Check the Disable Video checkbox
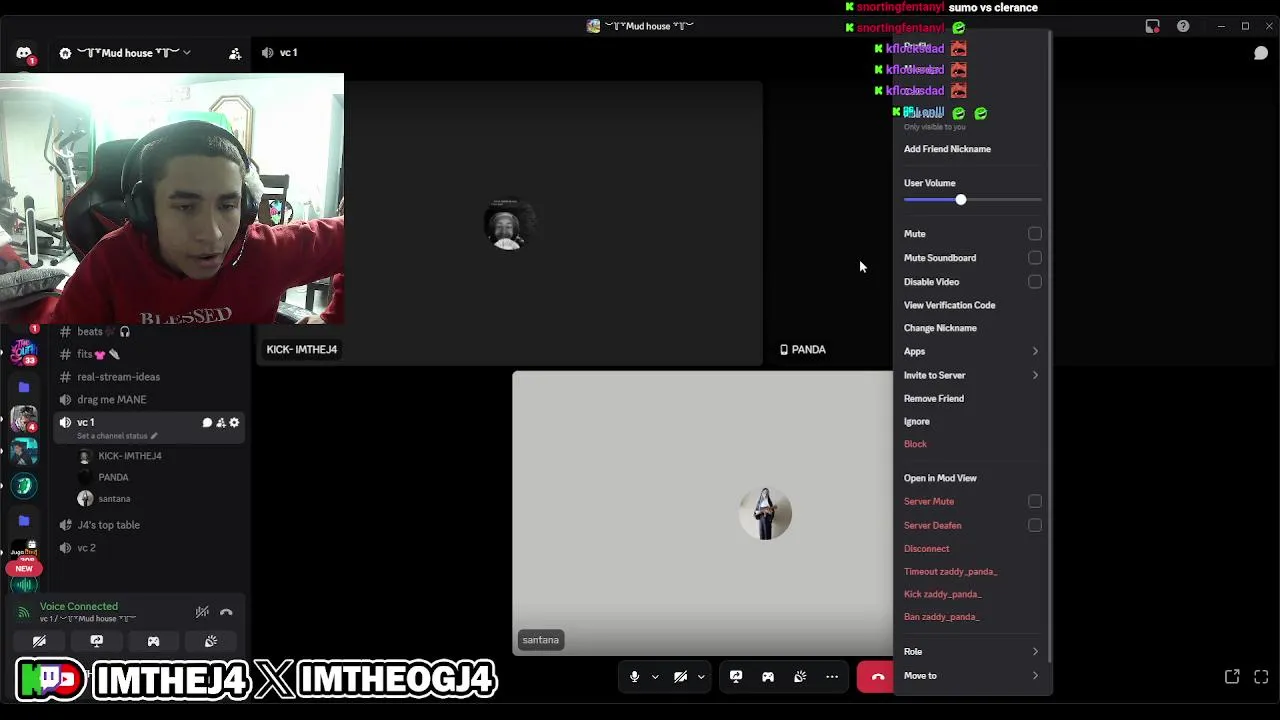This screenshot has height=720, width=1280. point(1035,282)
